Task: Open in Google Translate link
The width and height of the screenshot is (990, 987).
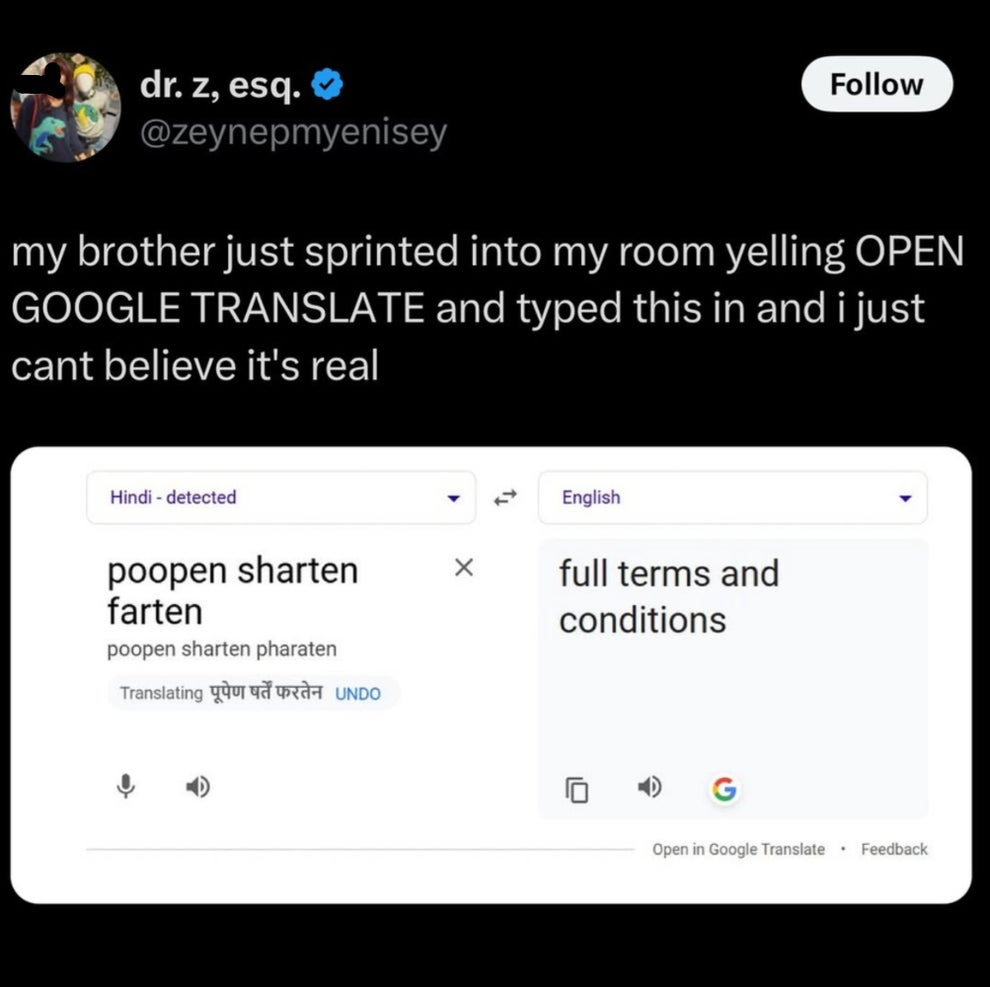Action: pos(738,849)
